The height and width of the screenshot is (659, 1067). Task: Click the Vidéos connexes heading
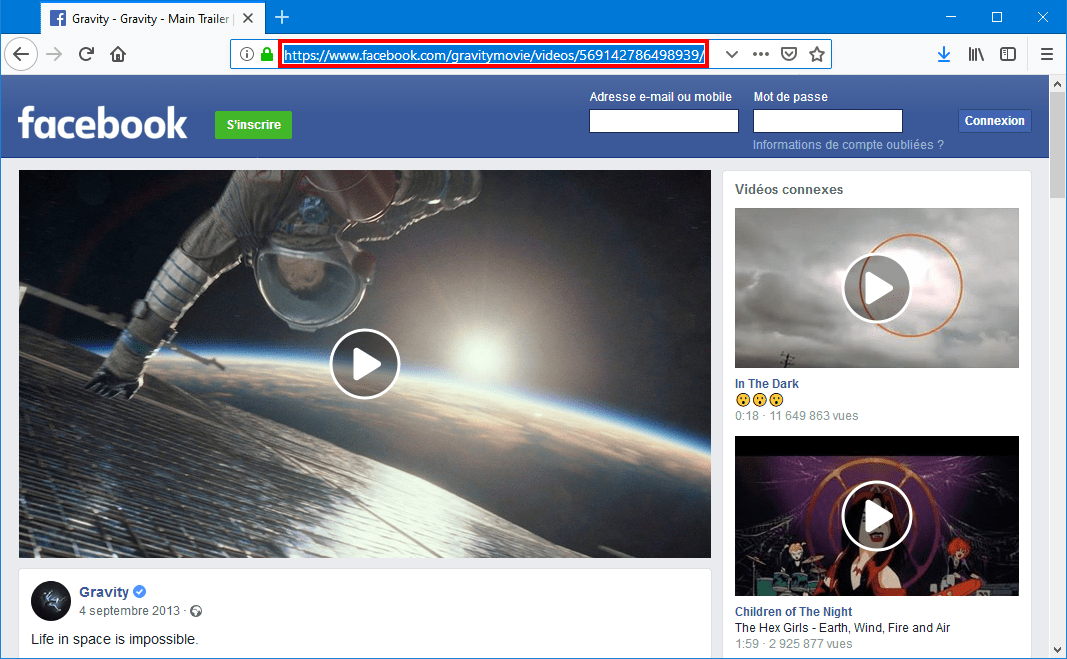[x=789, y=190]
